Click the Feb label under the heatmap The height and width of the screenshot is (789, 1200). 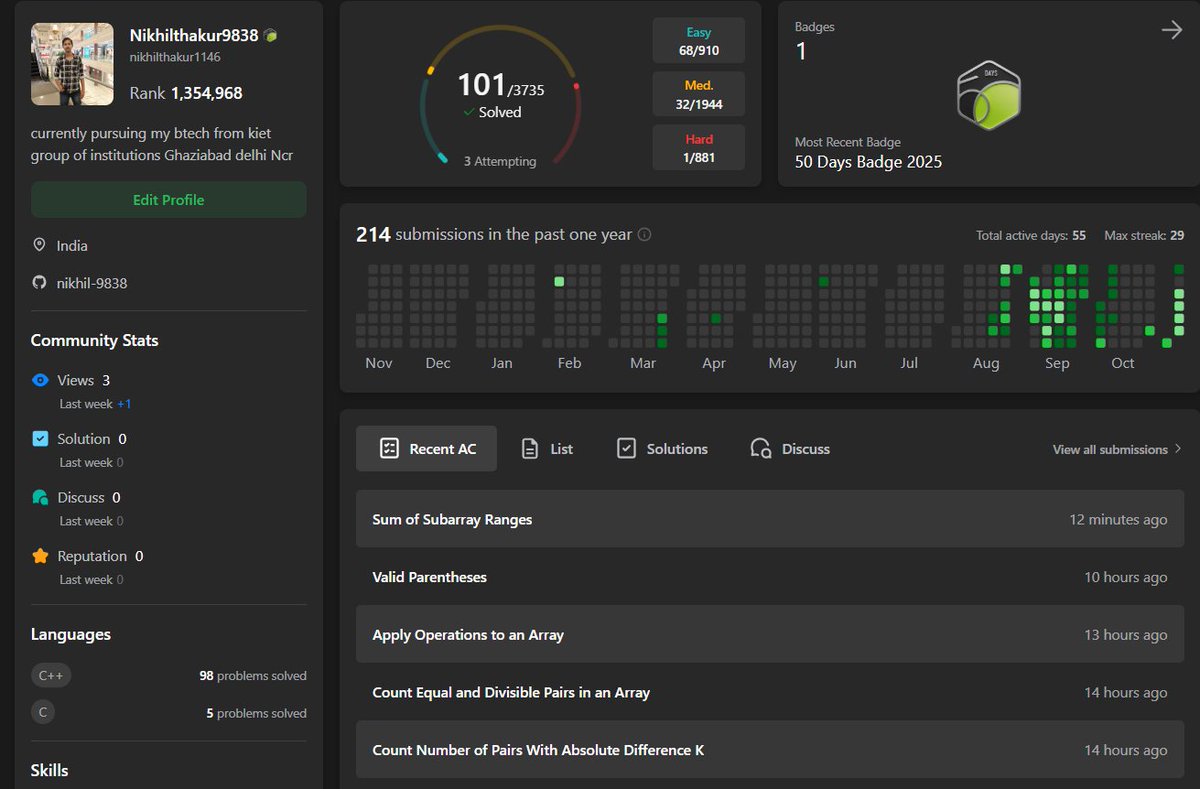[569, 363]
